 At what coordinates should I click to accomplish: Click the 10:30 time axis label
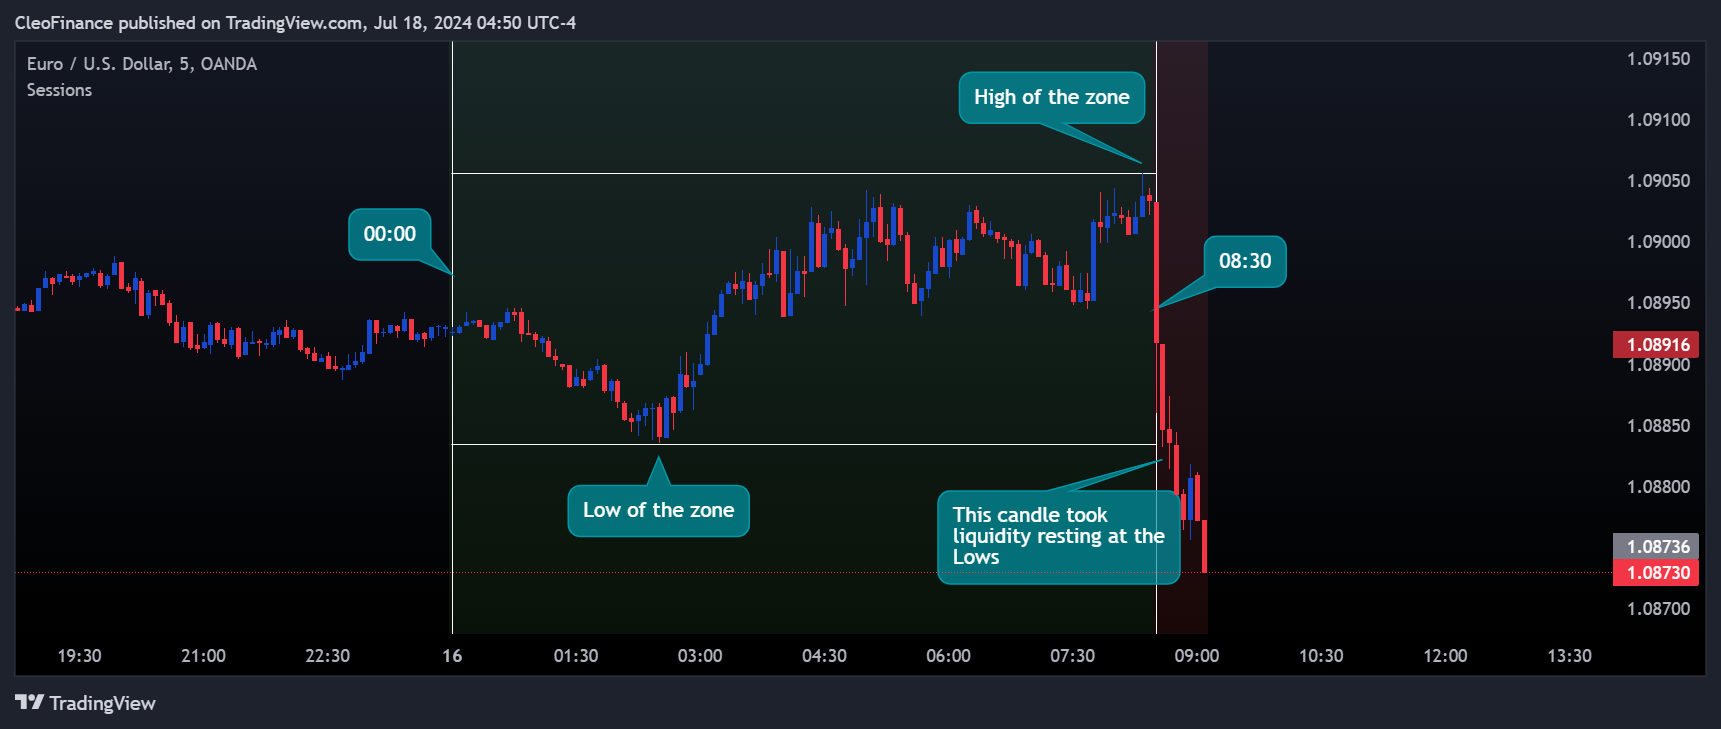point(1321,656)
